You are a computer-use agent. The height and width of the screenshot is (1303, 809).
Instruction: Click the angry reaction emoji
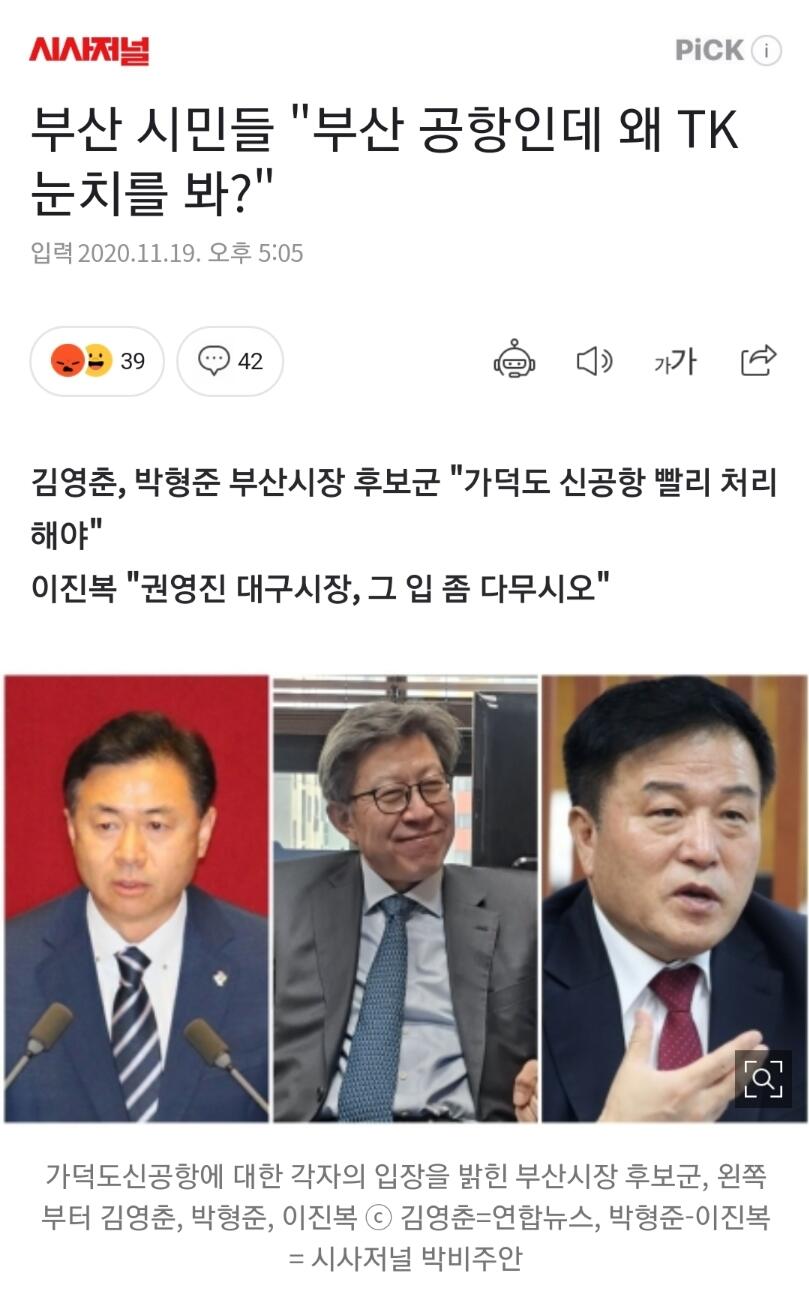(68, 361)
